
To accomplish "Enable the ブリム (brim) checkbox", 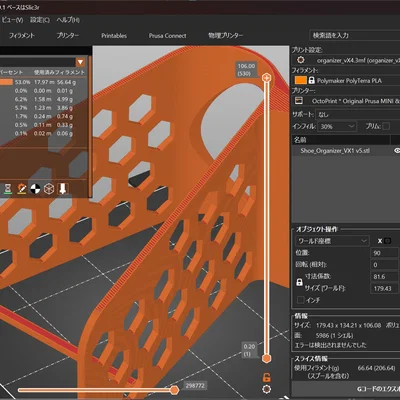I will (386, 126).
